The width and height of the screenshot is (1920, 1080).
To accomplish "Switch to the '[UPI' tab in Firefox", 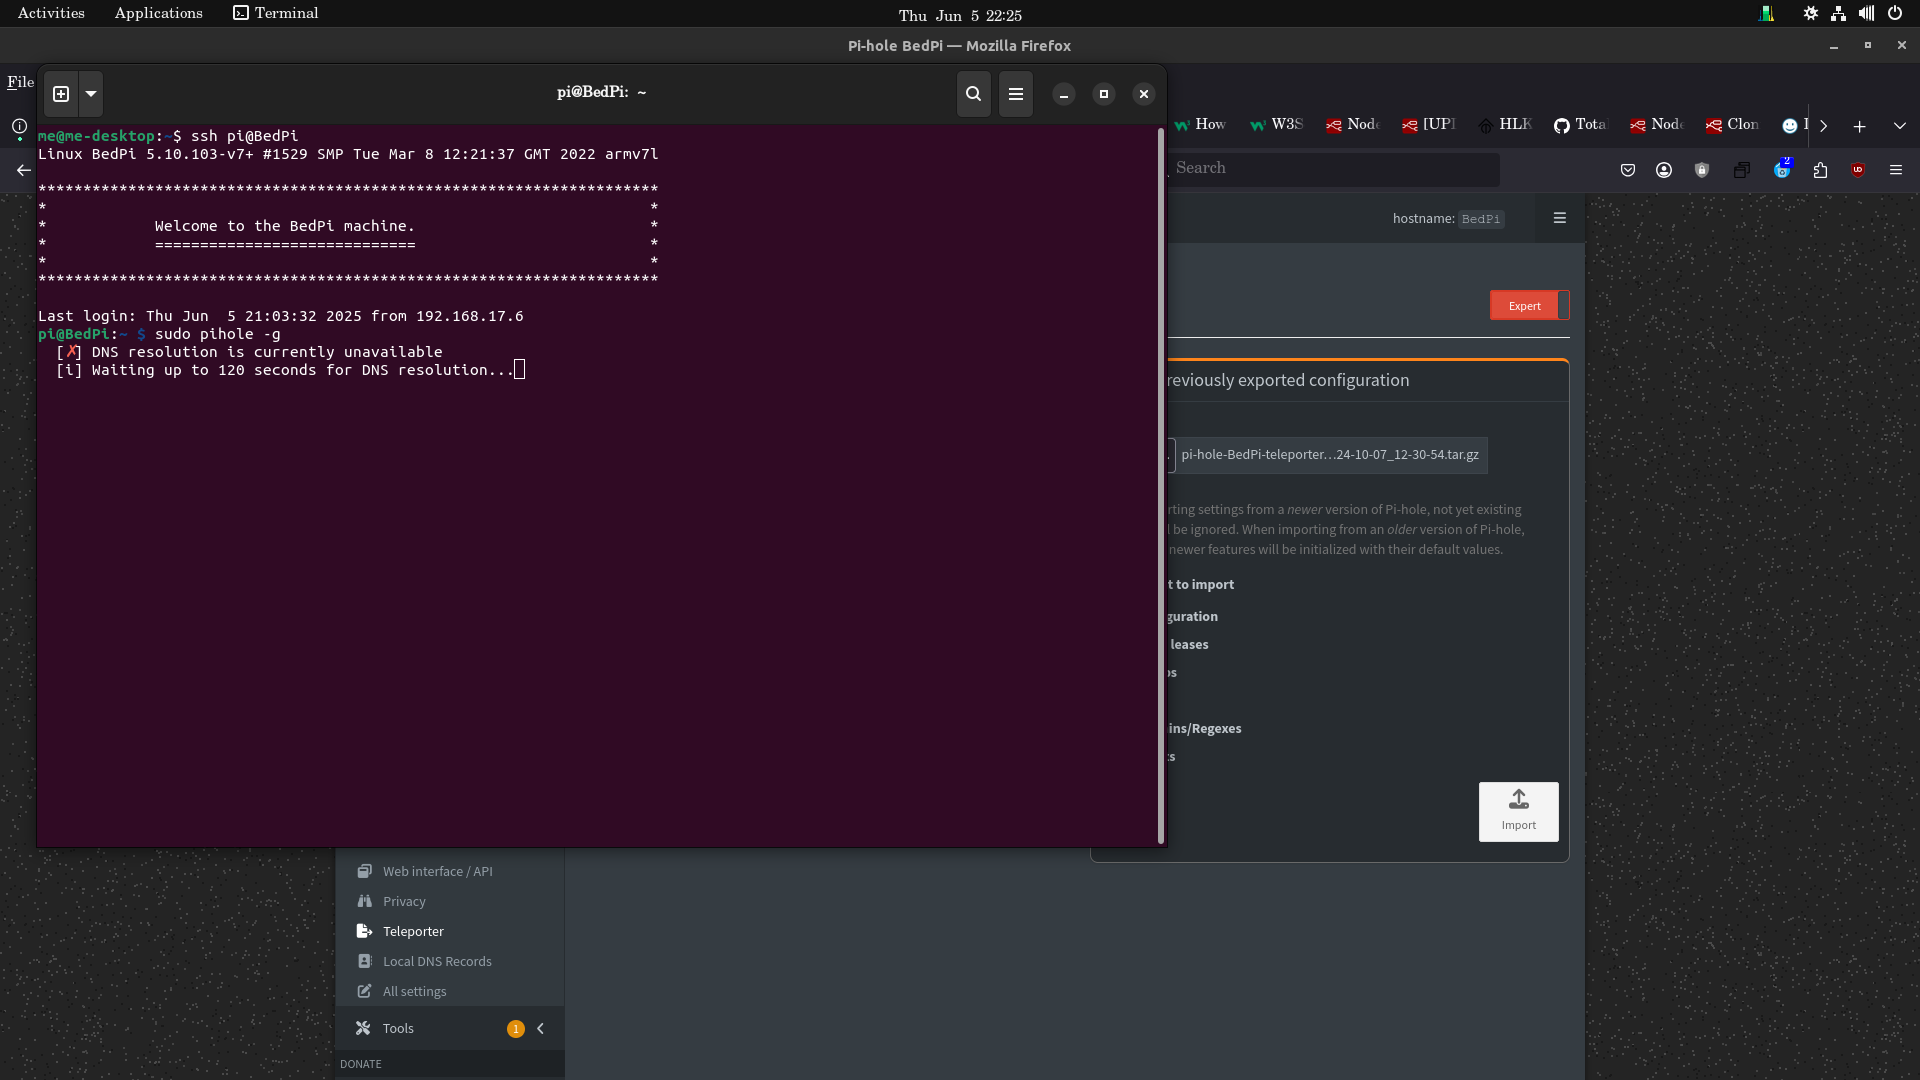I will pyautogui.click(x=1430, y=125).
